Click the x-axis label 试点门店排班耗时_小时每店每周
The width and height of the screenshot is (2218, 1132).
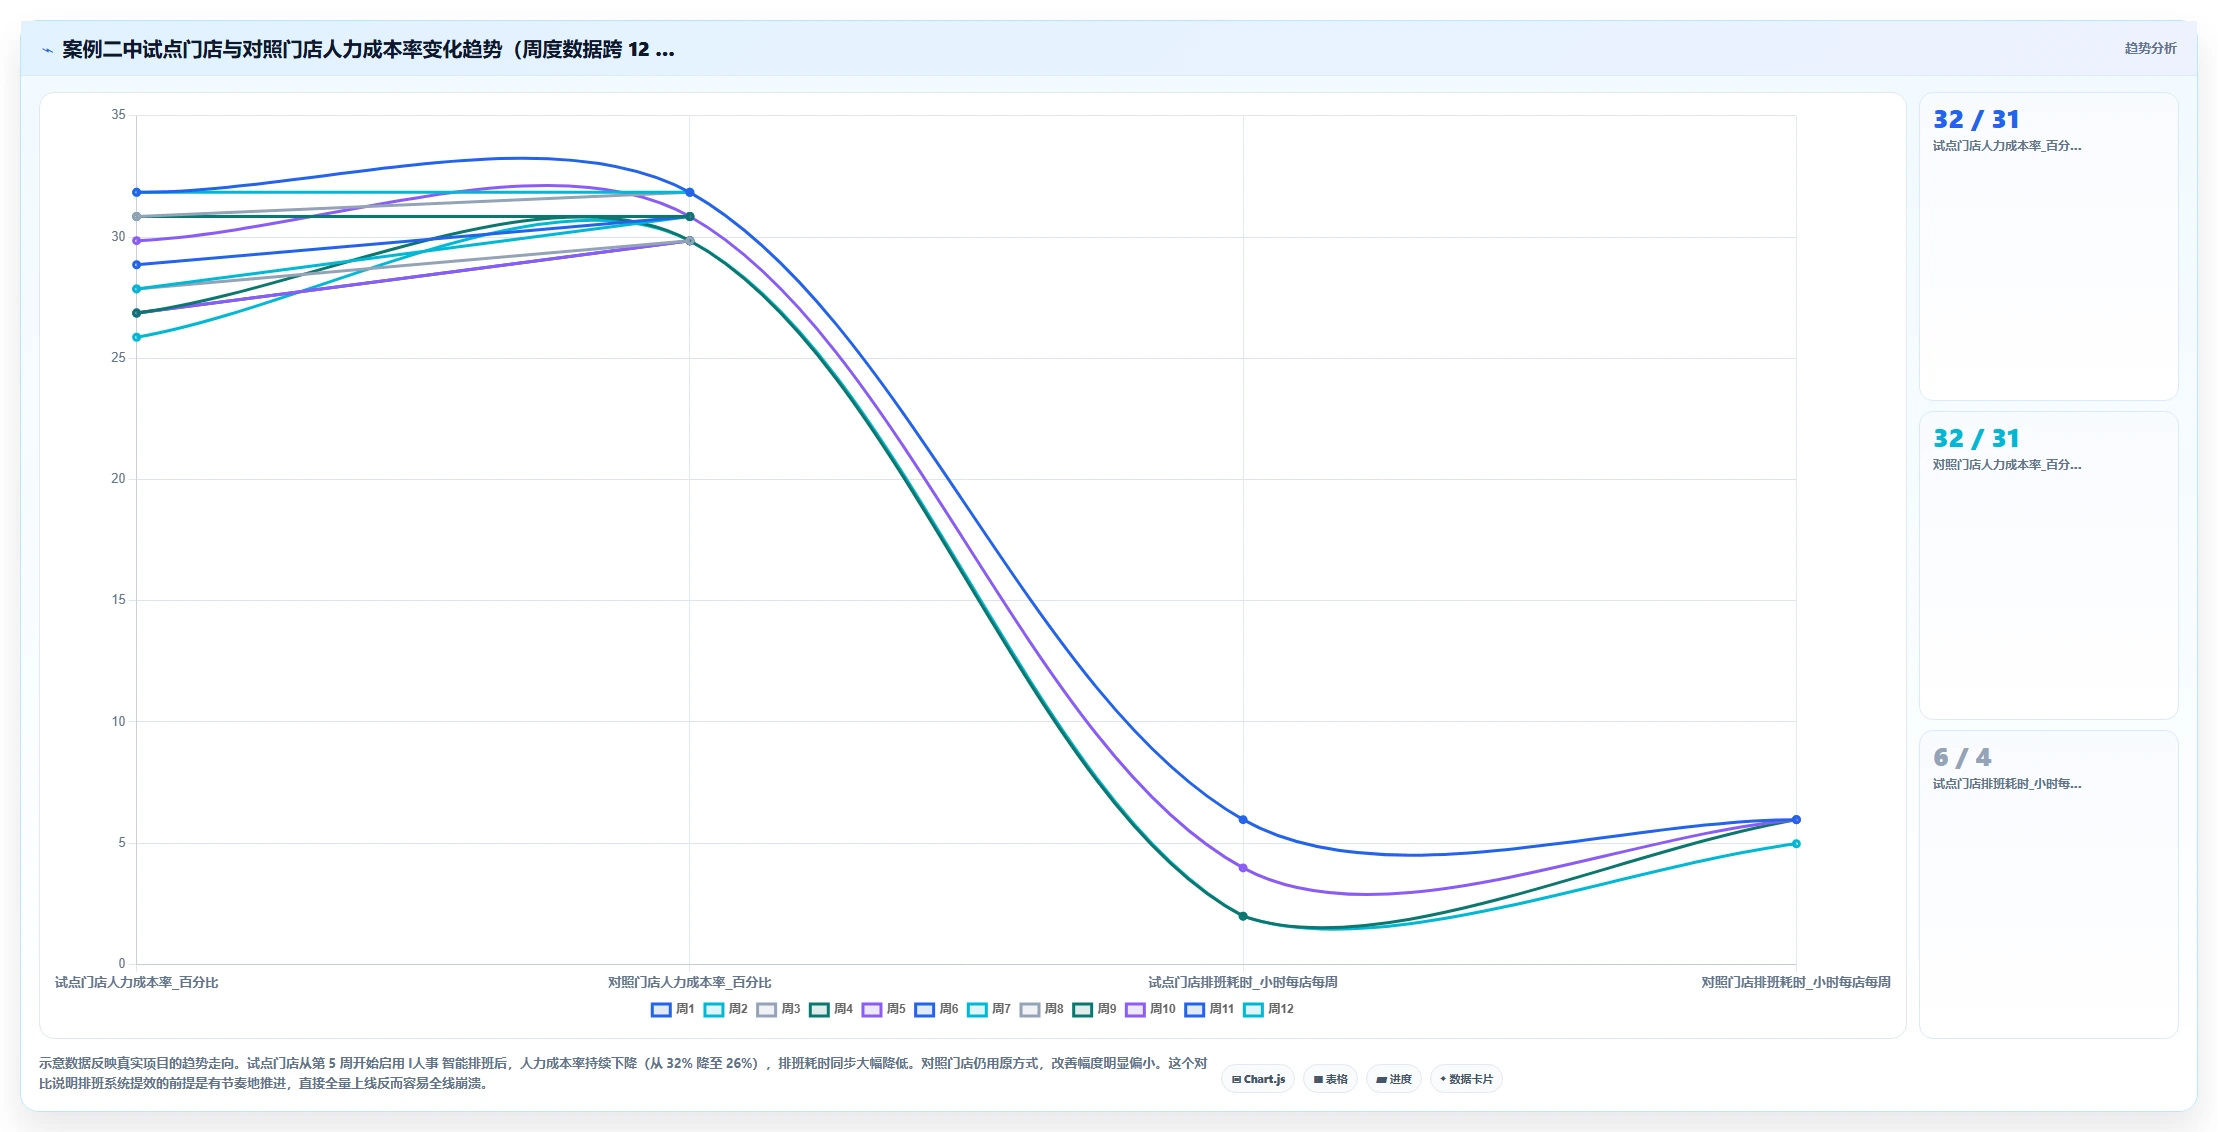1243,982
